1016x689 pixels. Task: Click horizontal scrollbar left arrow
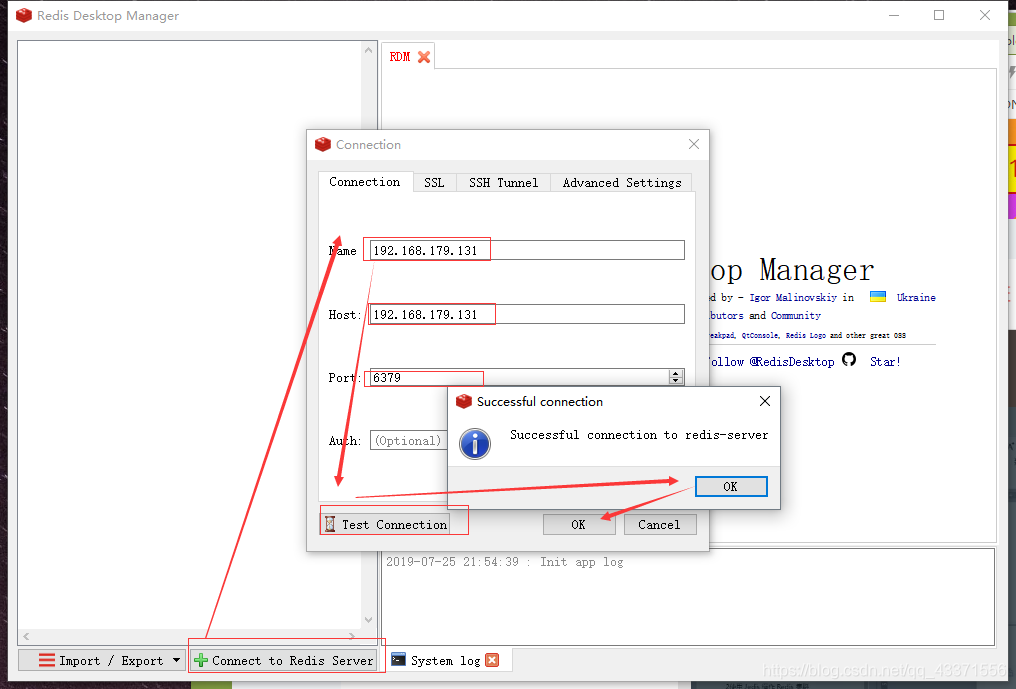pos(26,636)
